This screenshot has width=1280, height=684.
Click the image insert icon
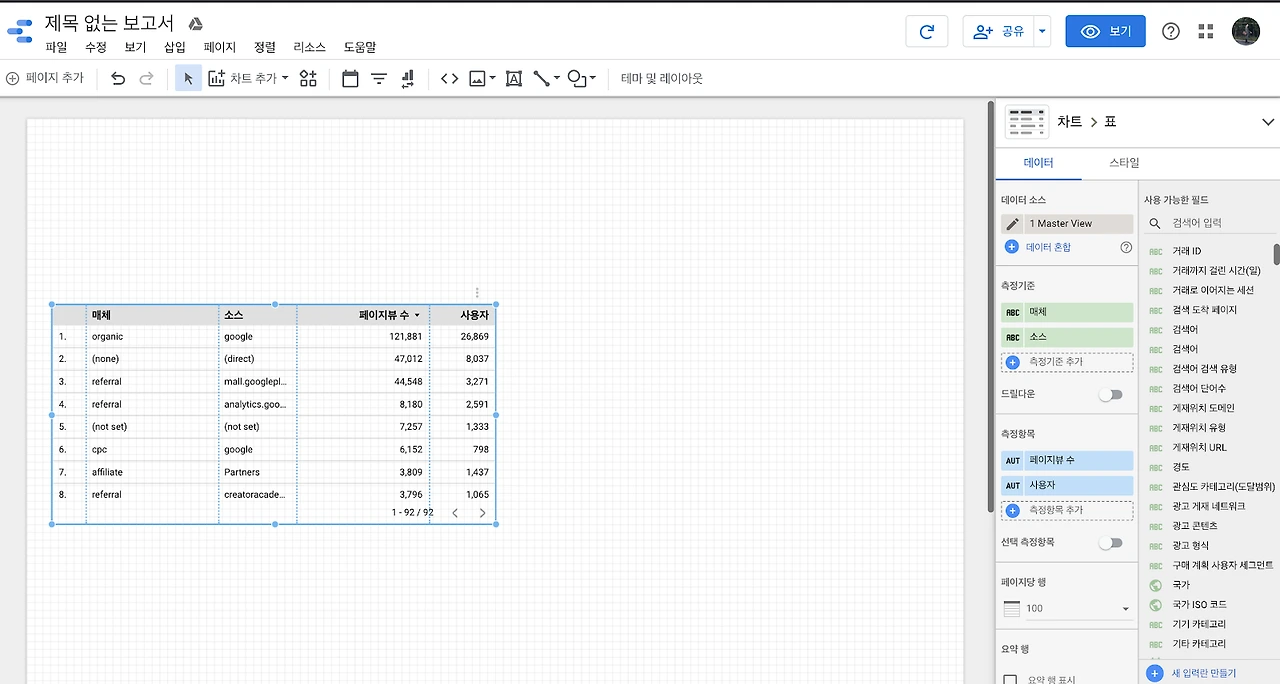coord(477,78)
